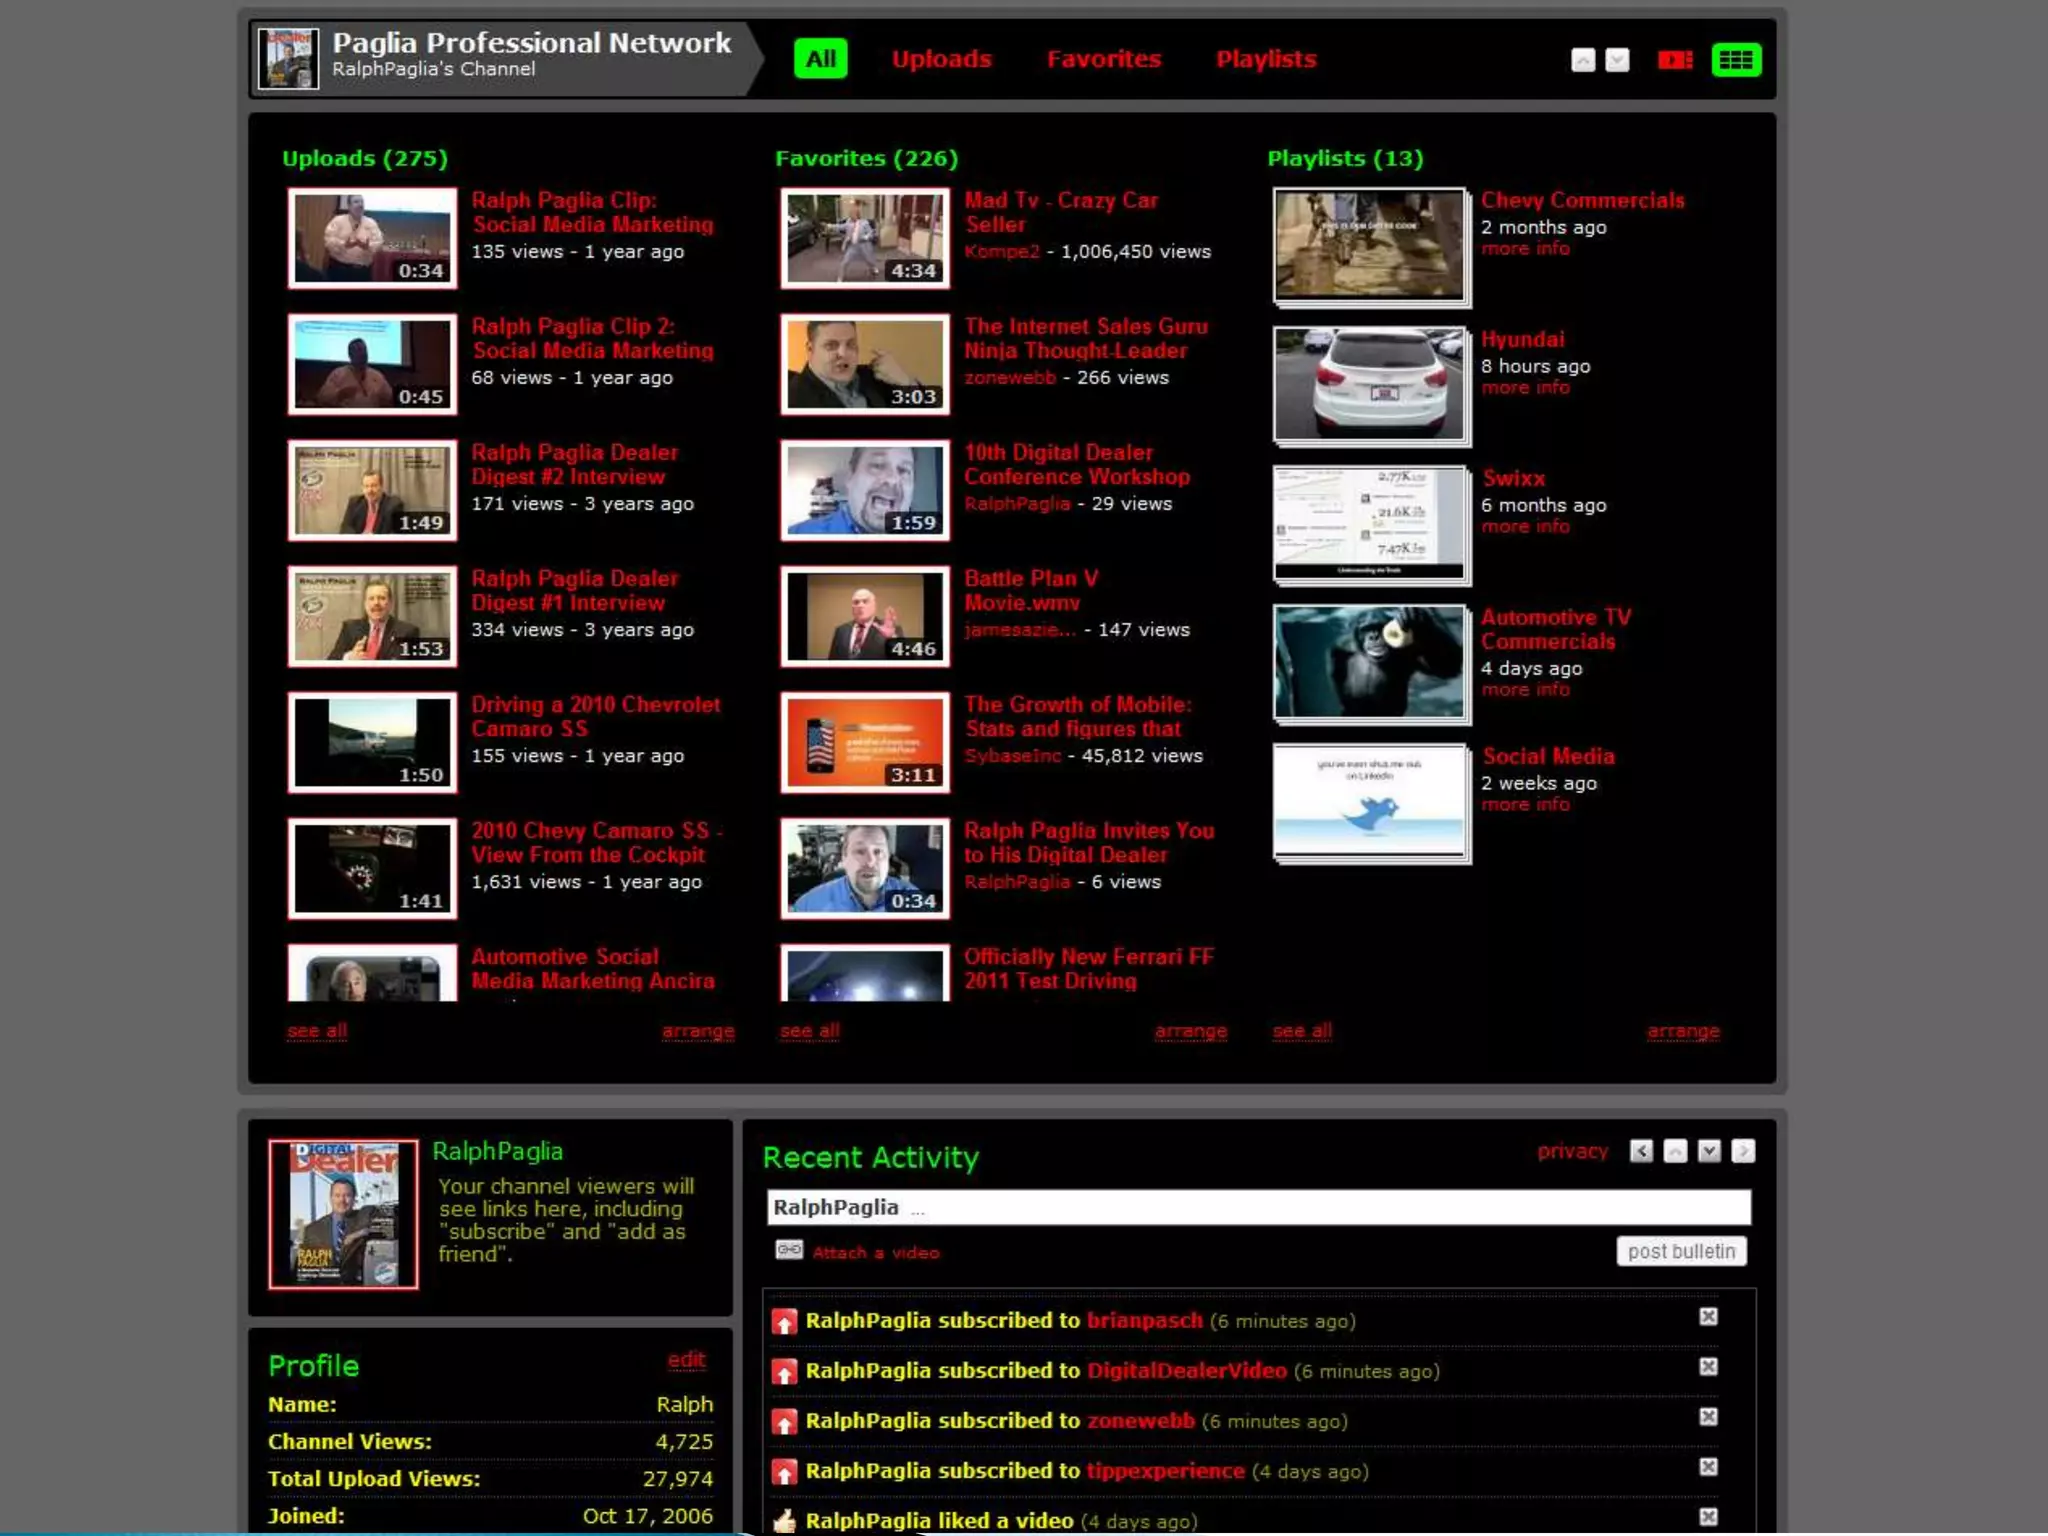Click see all under Favorites

click(x=810, y=1031)
